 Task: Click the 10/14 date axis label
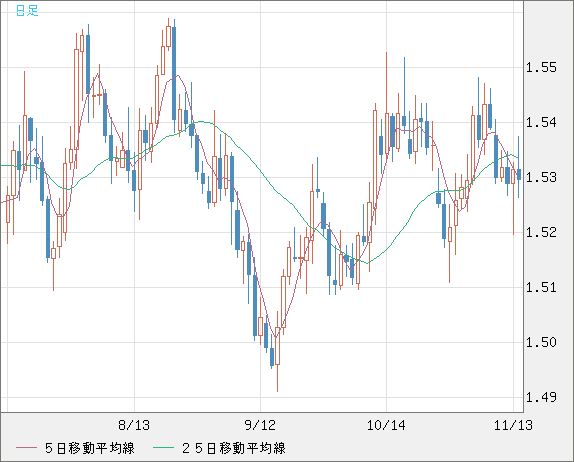tap(386, 425)
